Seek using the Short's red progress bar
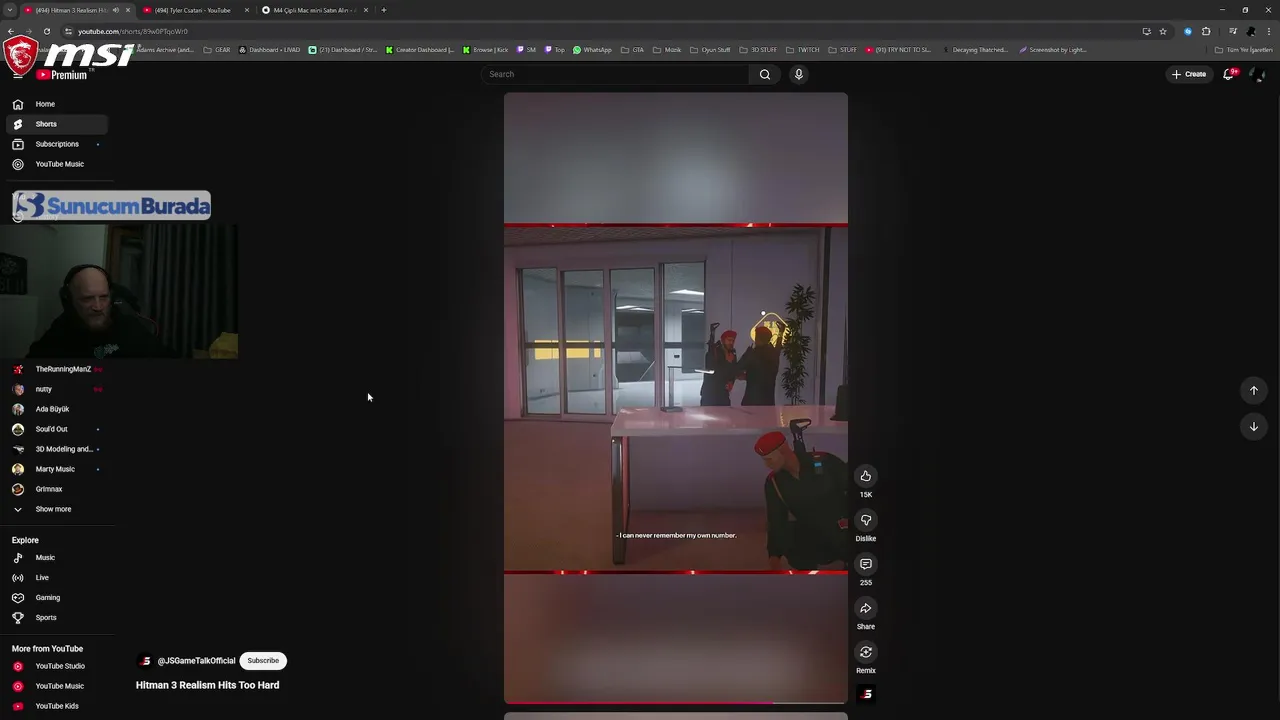The width and height of the screenshot is (1280, 720). pos(675,702)
